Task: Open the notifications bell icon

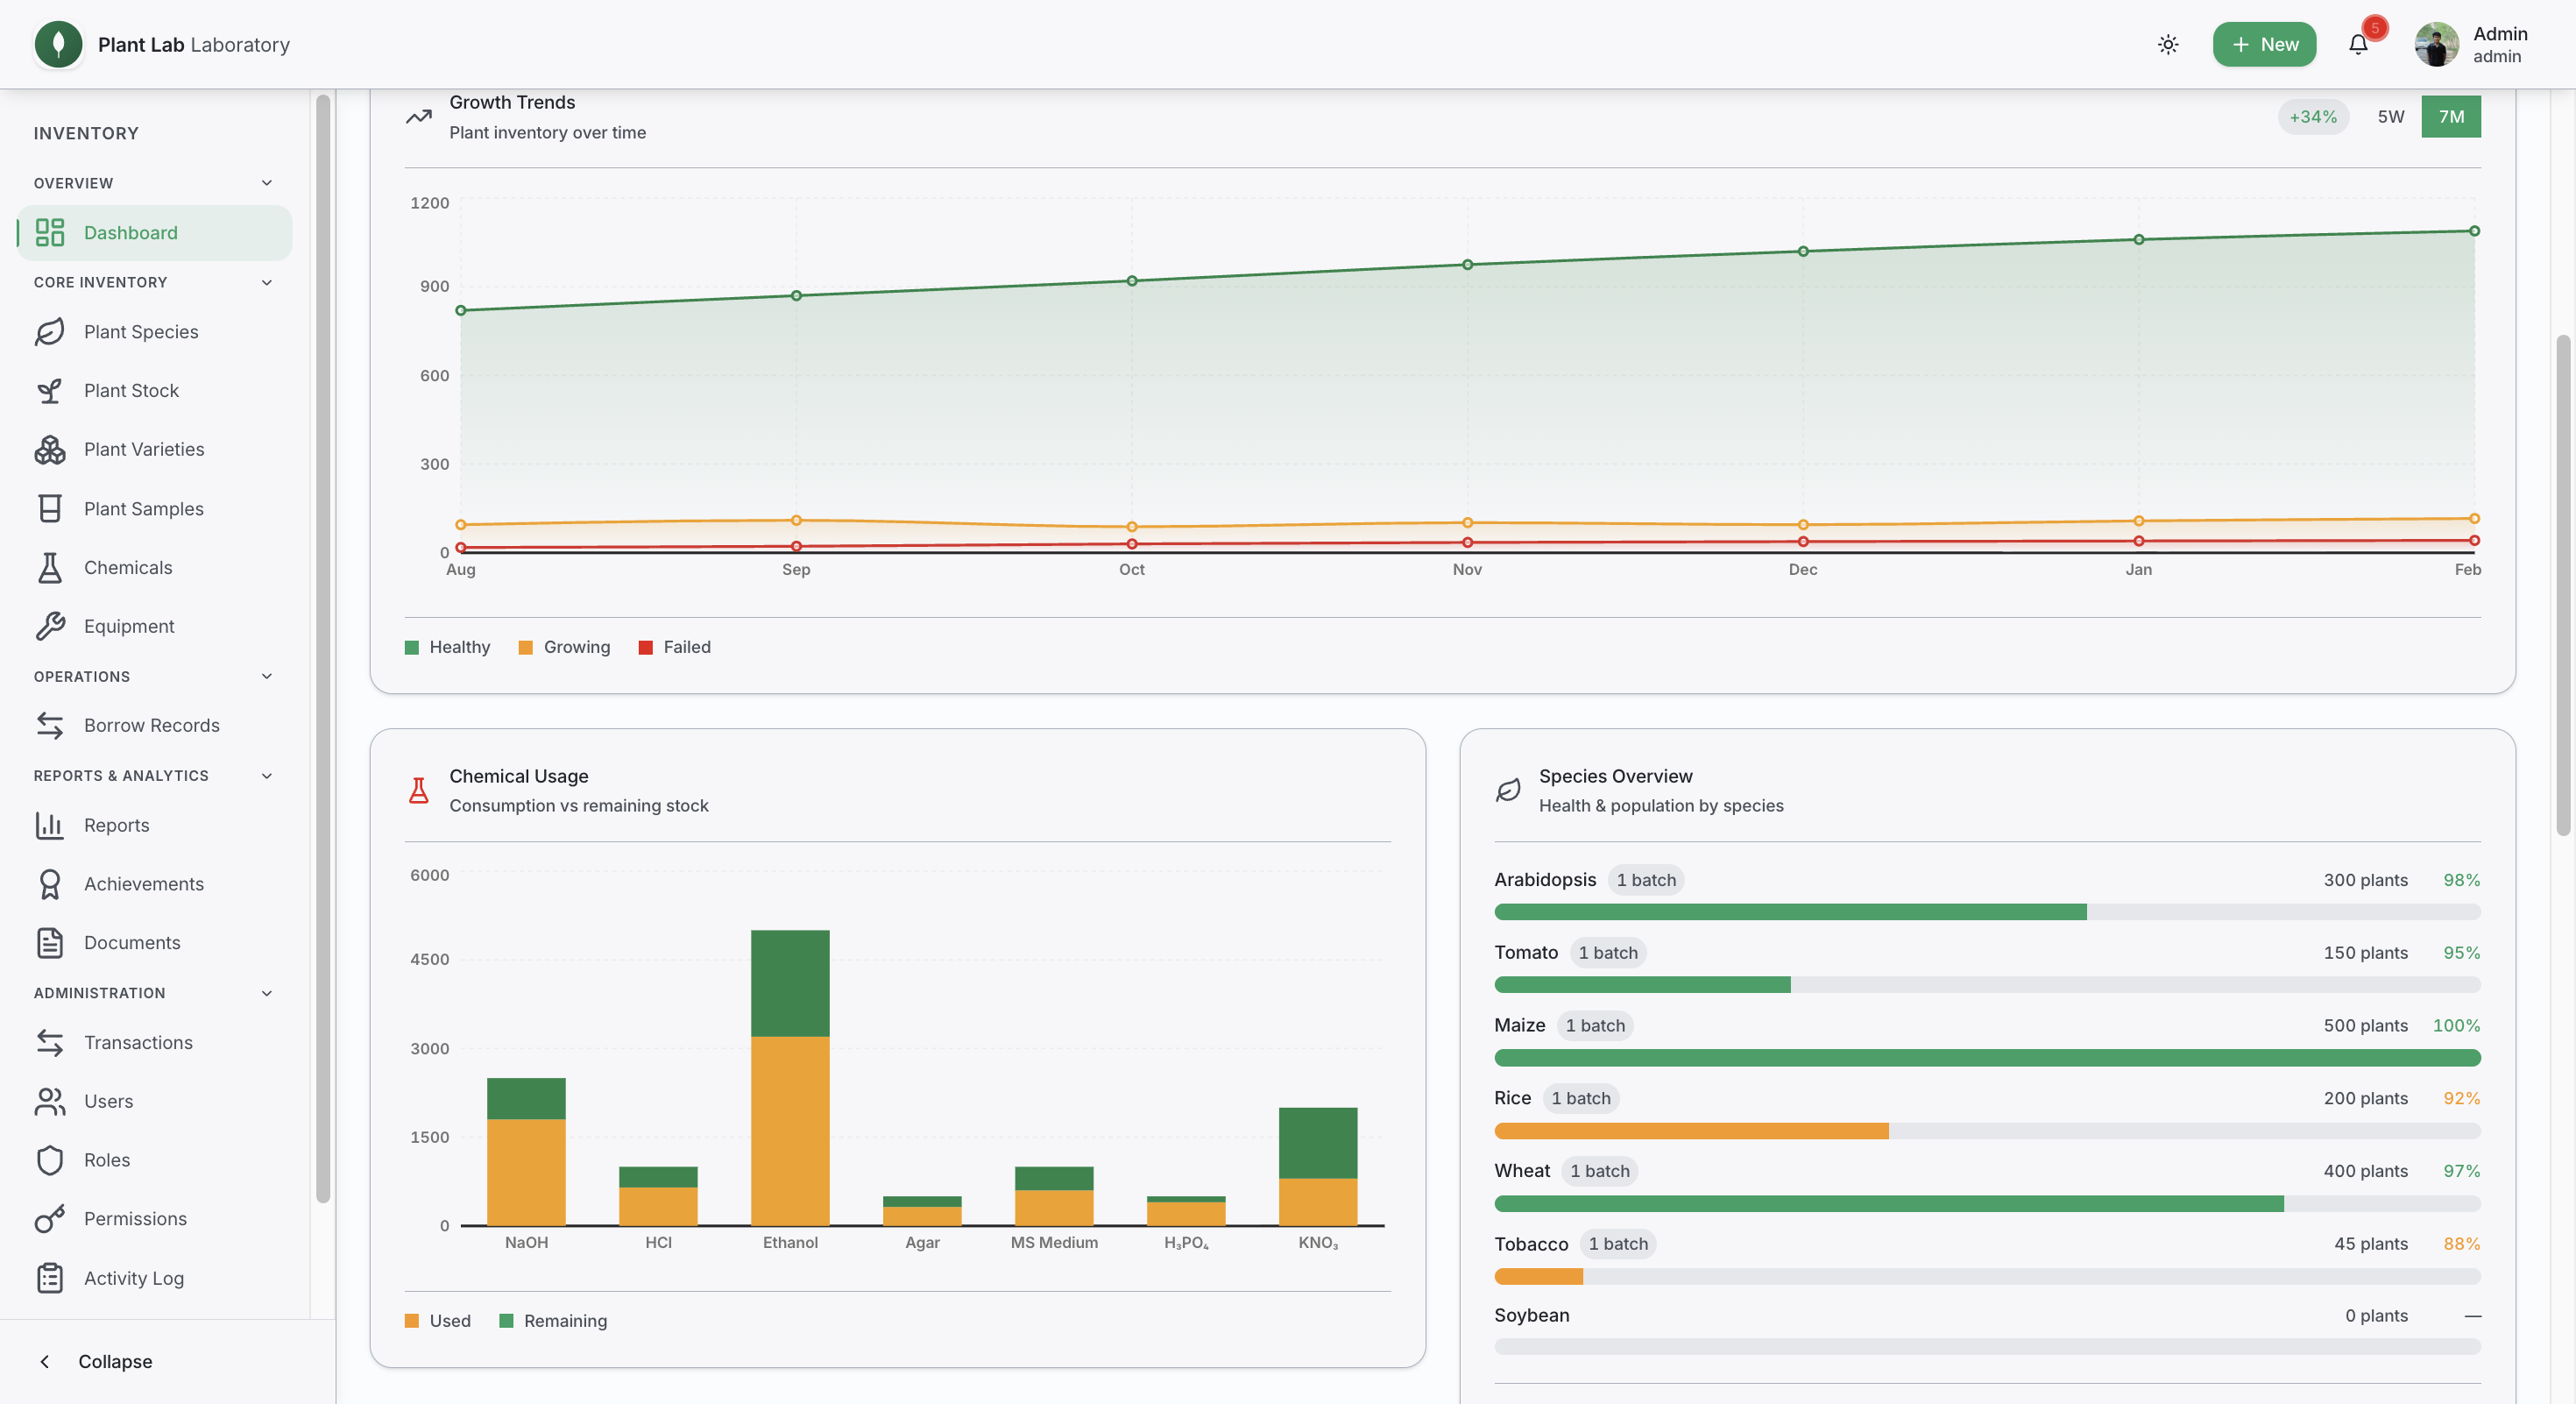Action: tap(2357, 44)
